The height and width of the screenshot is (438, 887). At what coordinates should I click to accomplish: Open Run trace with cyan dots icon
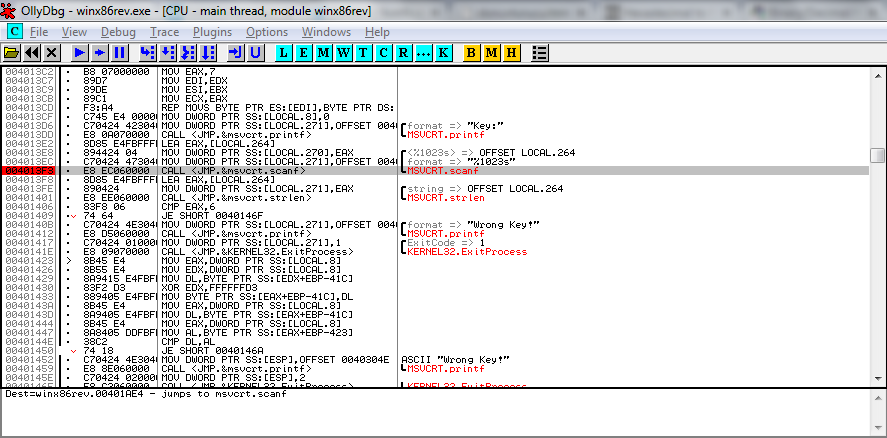(423, 53)
